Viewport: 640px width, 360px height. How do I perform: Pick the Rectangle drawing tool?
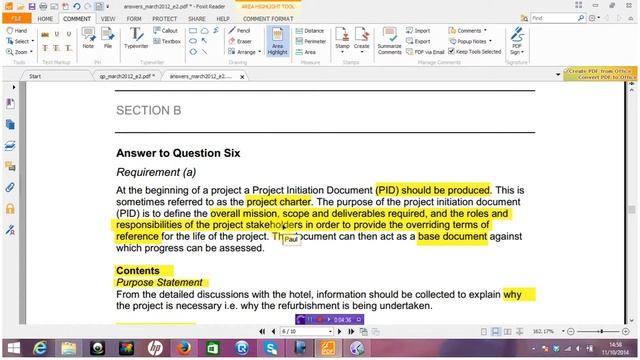point(193,31)
